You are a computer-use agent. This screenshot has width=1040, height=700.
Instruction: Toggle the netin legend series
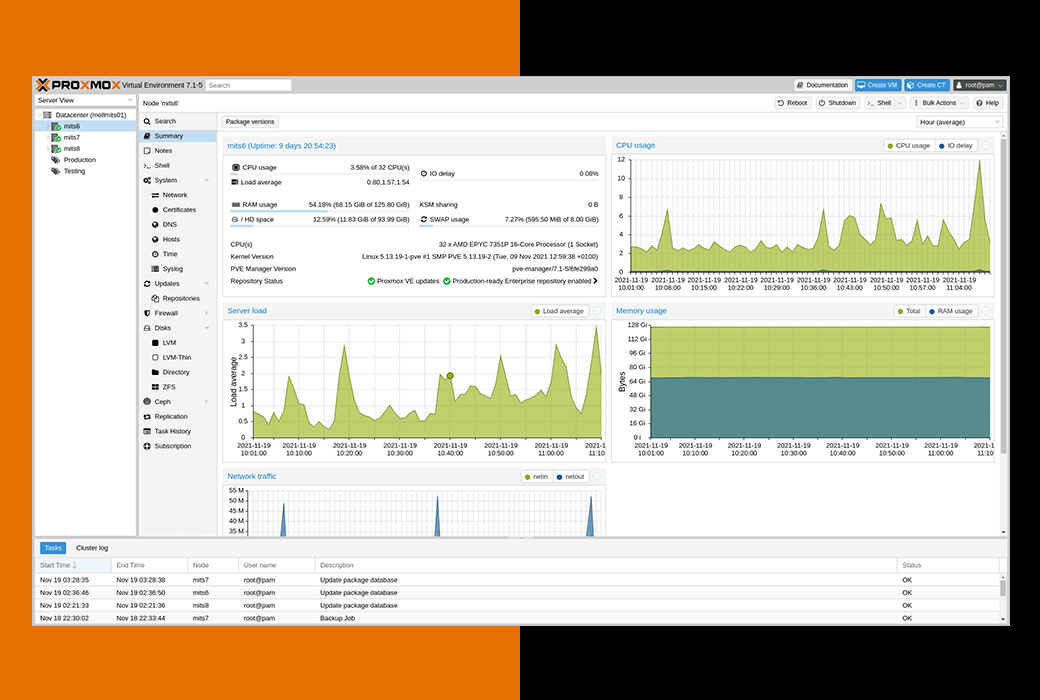[x=537, y=477]
